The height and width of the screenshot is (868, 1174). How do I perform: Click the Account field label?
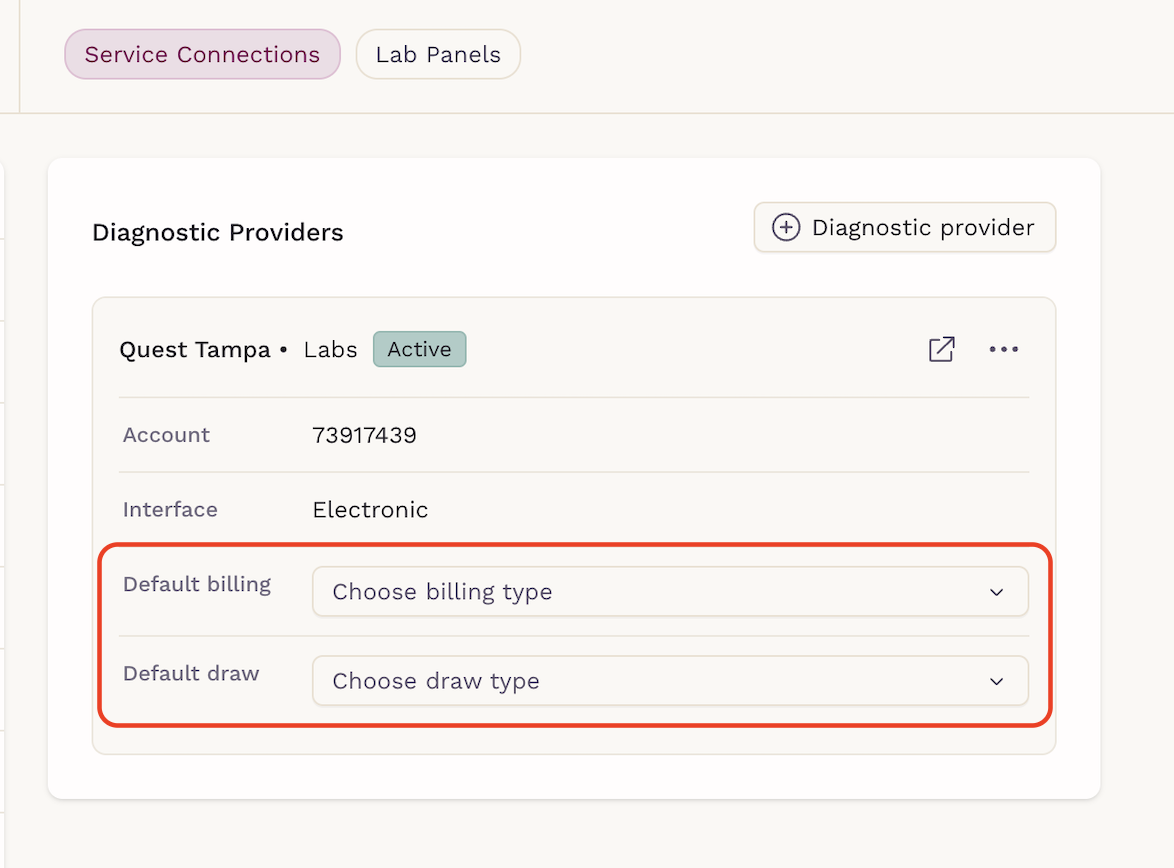point(166,435)
